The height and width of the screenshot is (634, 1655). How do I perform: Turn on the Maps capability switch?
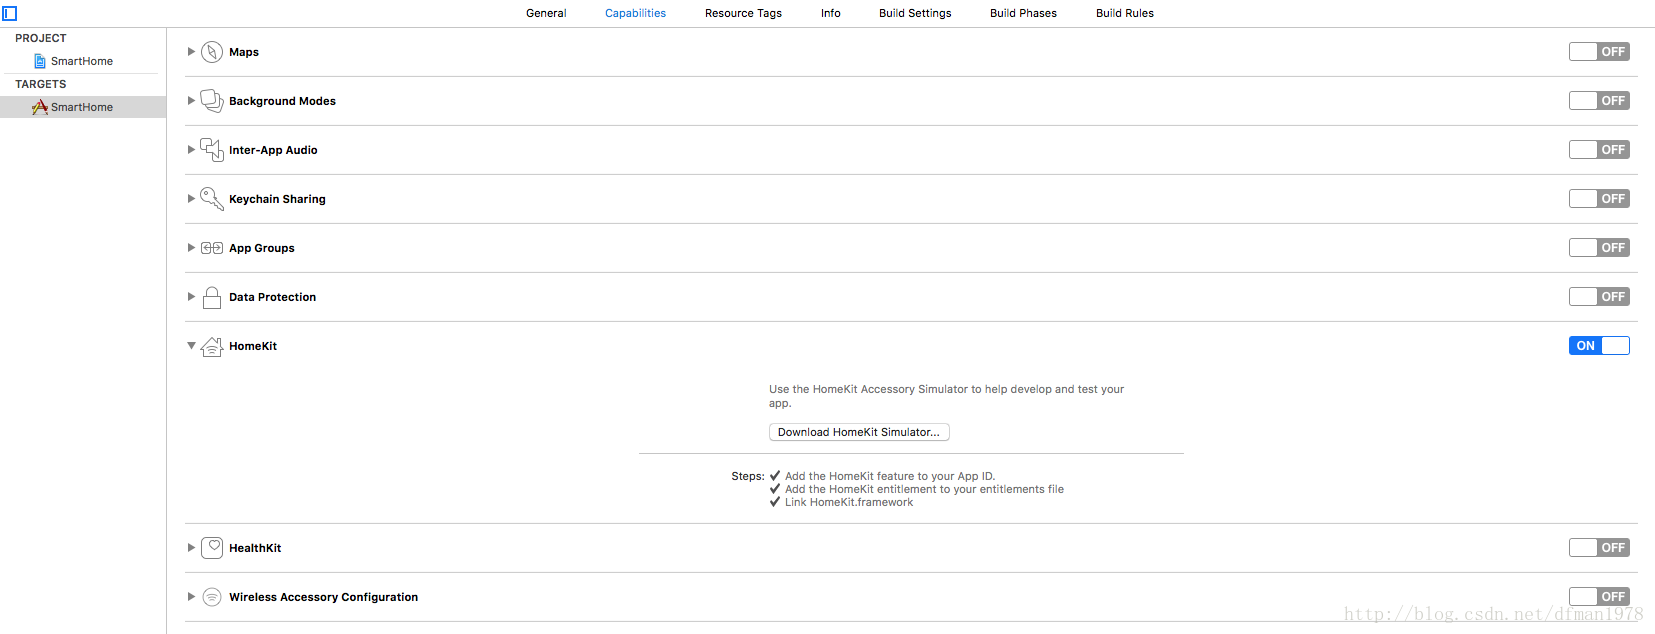point(1599,52)
